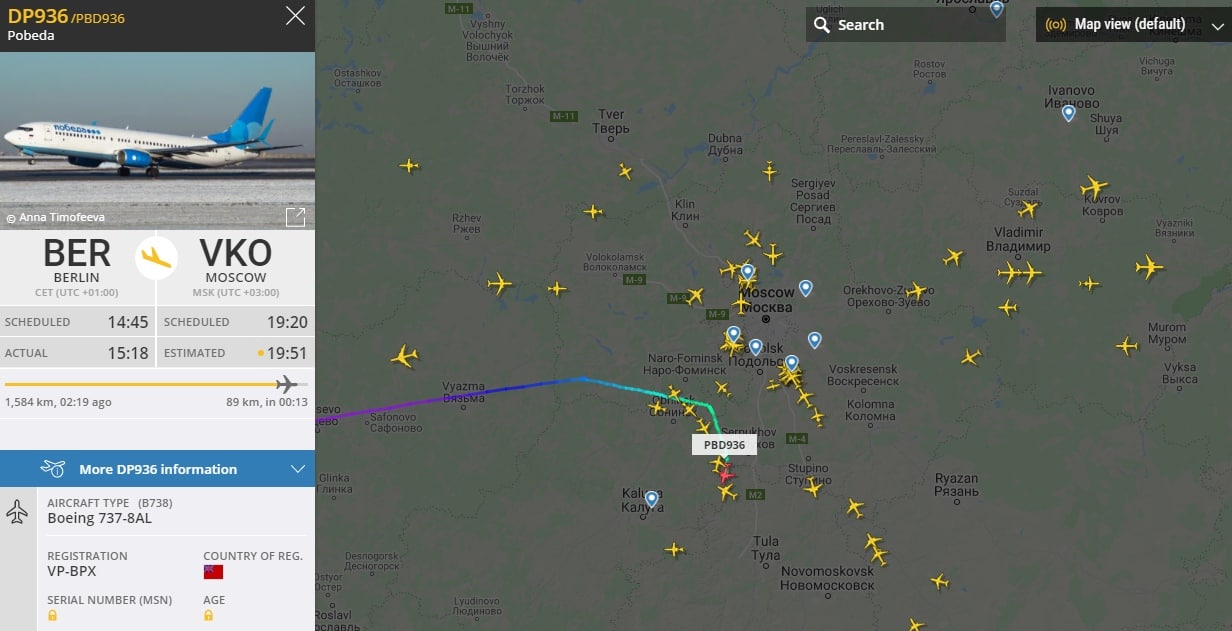The width and height of the screenshot is (1232, 631).
Task: Click the chevron on More DP936 information bar
Action: (297, 469)
